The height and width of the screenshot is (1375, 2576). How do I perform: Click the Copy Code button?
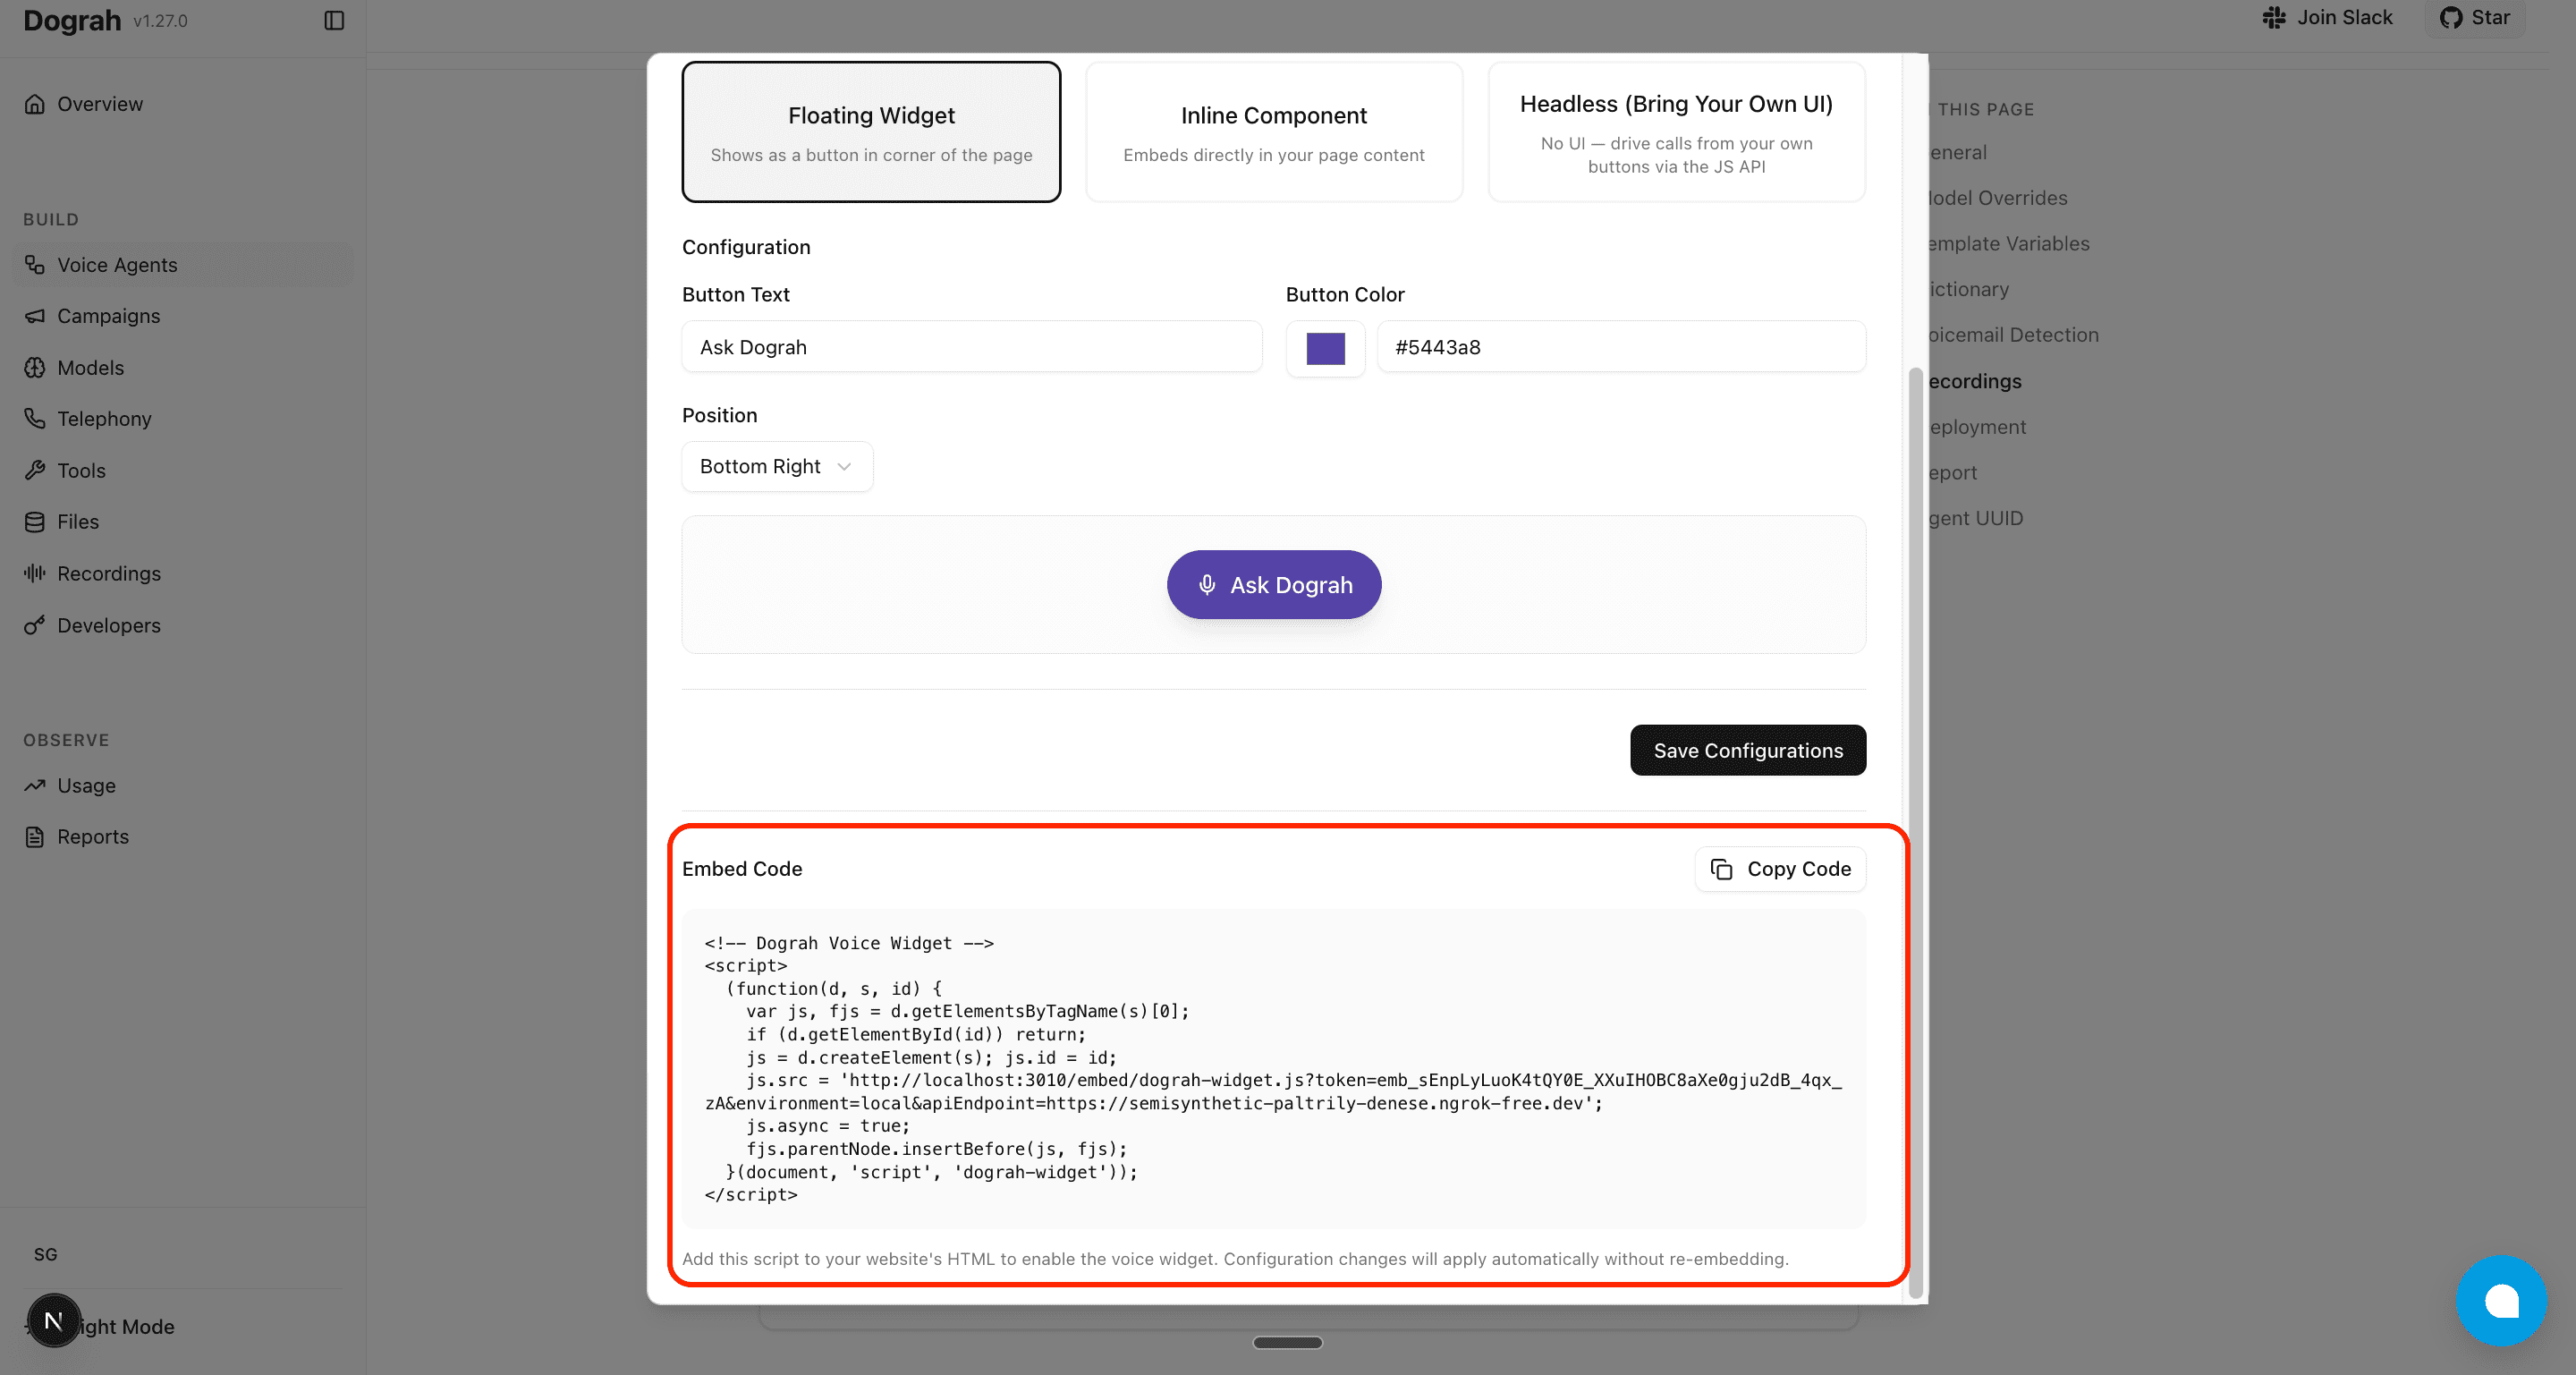click(x=1780, y=869)
